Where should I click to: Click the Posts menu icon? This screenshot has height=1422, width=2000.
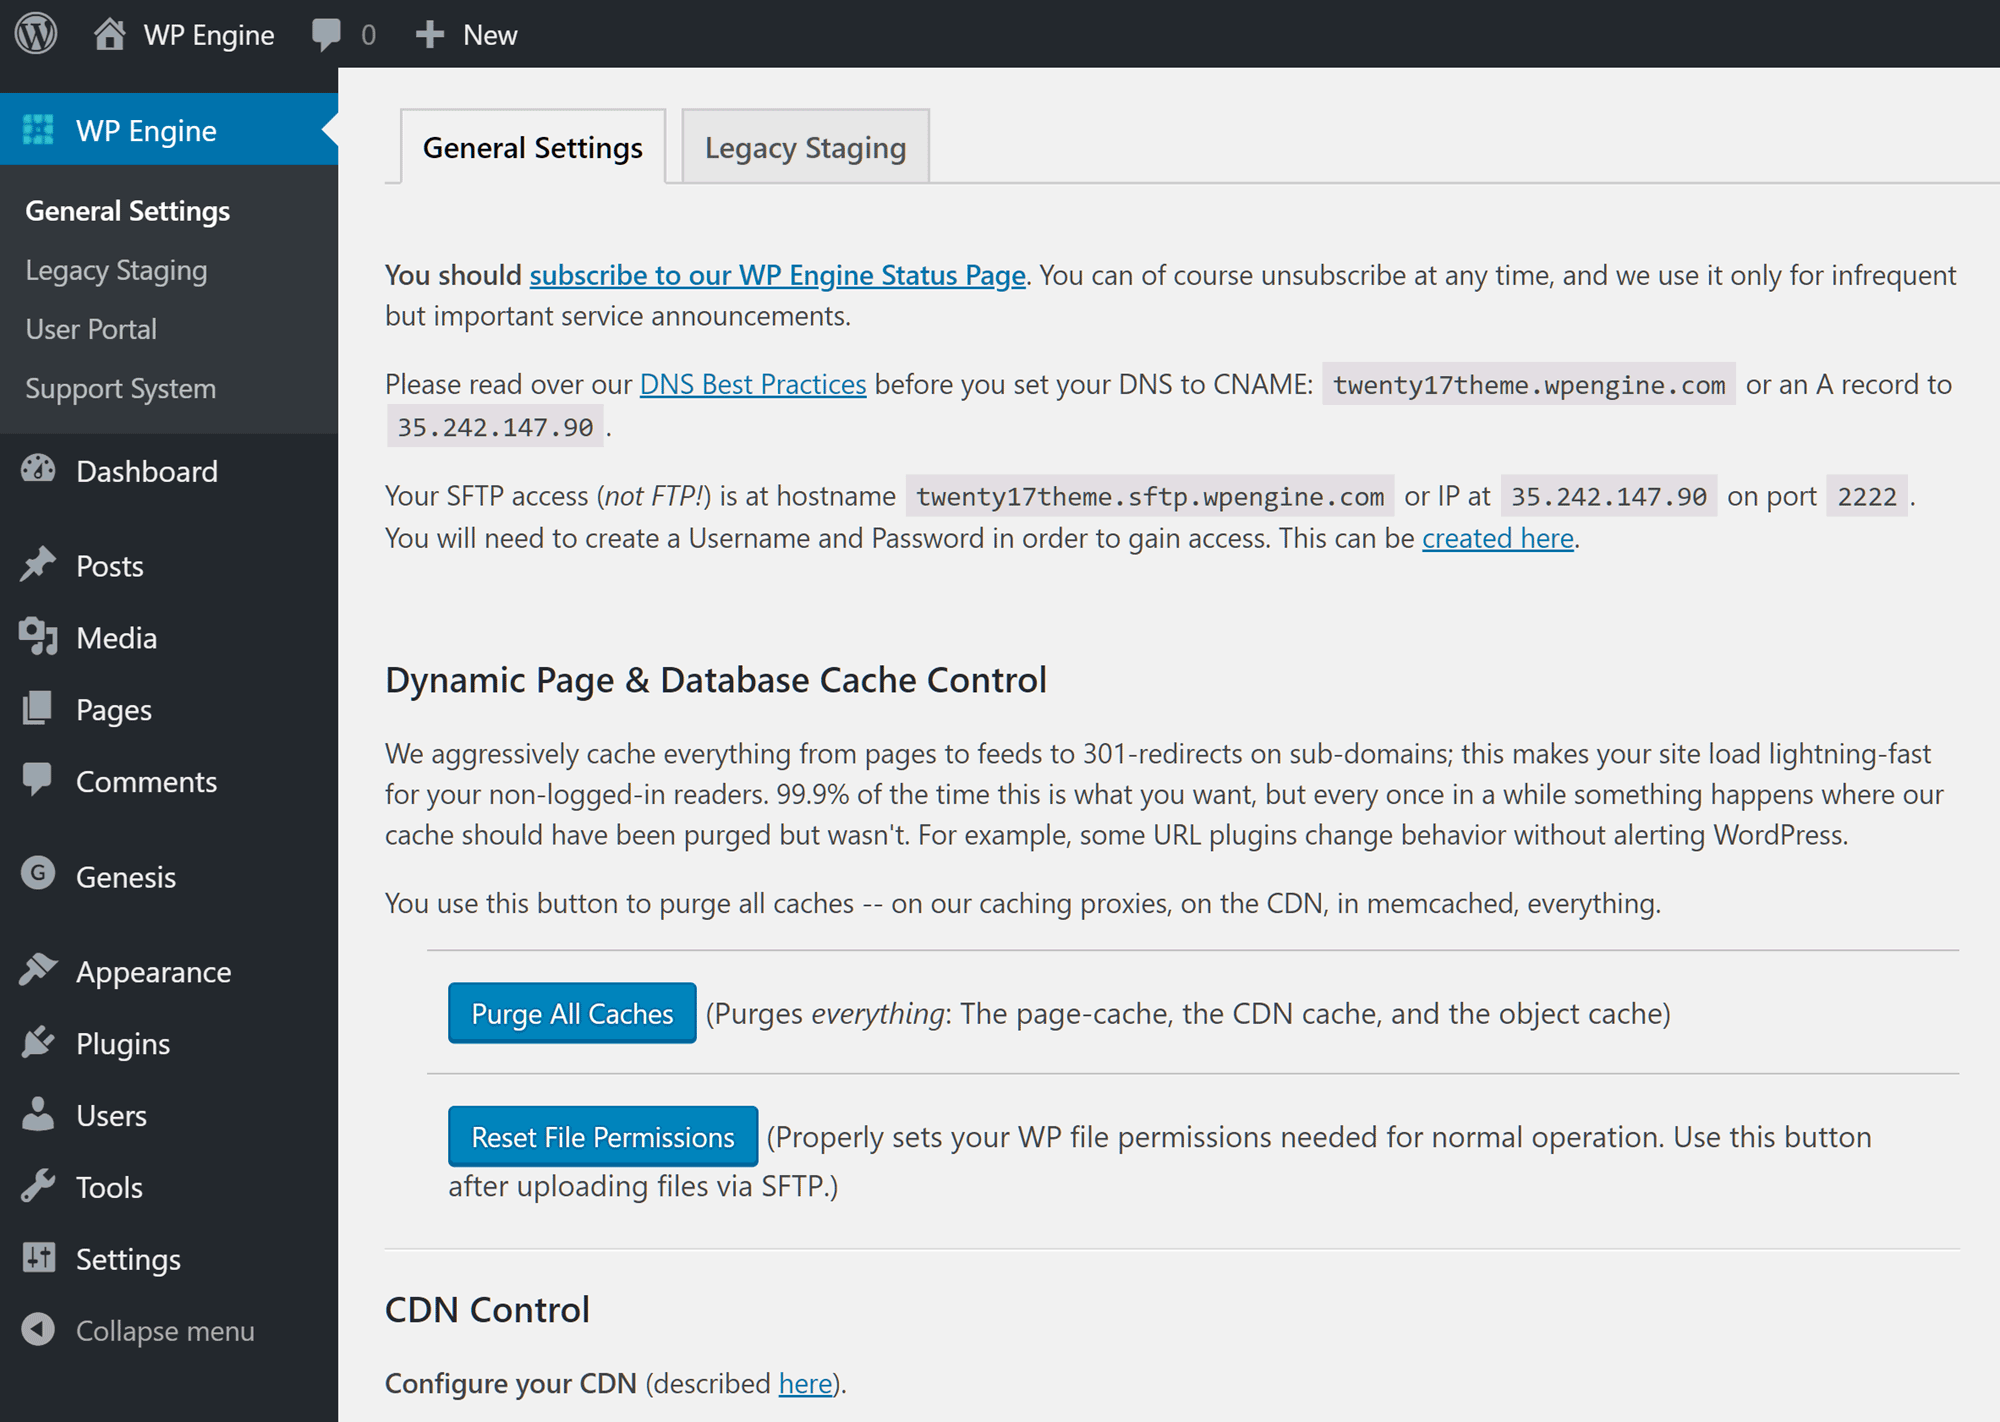[42, 565]
